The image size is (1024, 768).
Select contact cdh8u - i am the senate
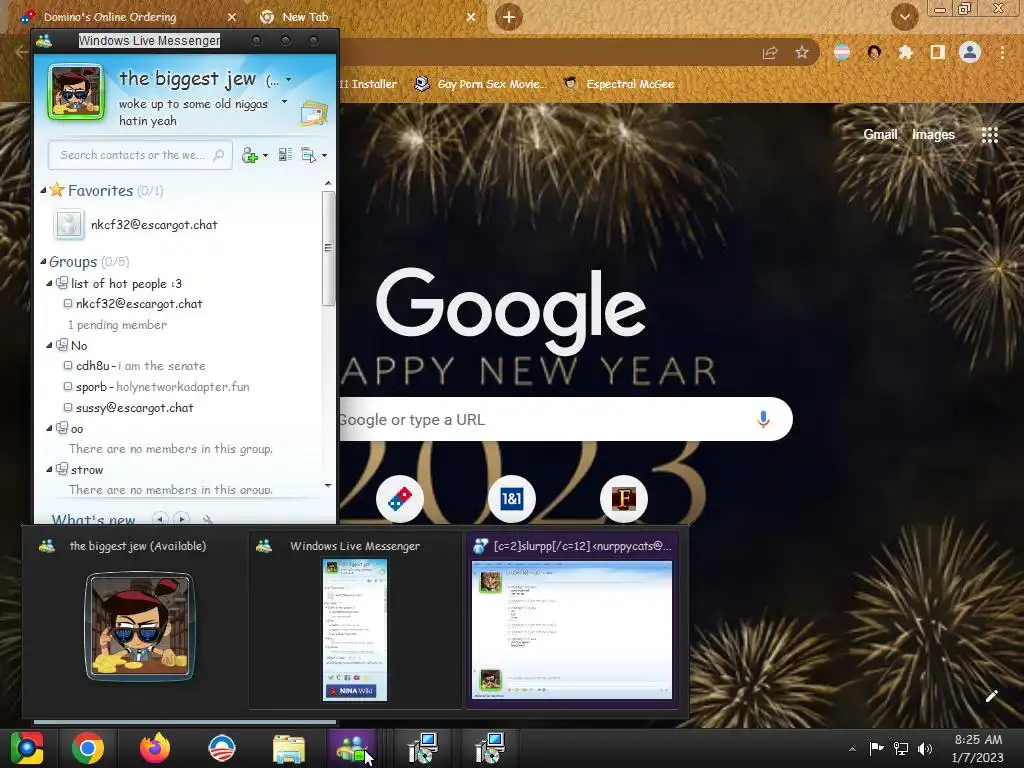pos(135,366)
